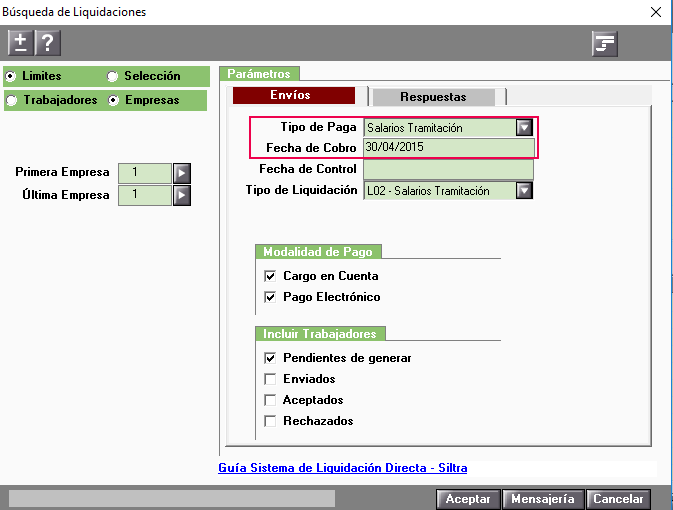Image resolution: width=673 pixels, height=510 pixels.
Task: Toggle Pago Electrónico checkbox
Action: 270,297
